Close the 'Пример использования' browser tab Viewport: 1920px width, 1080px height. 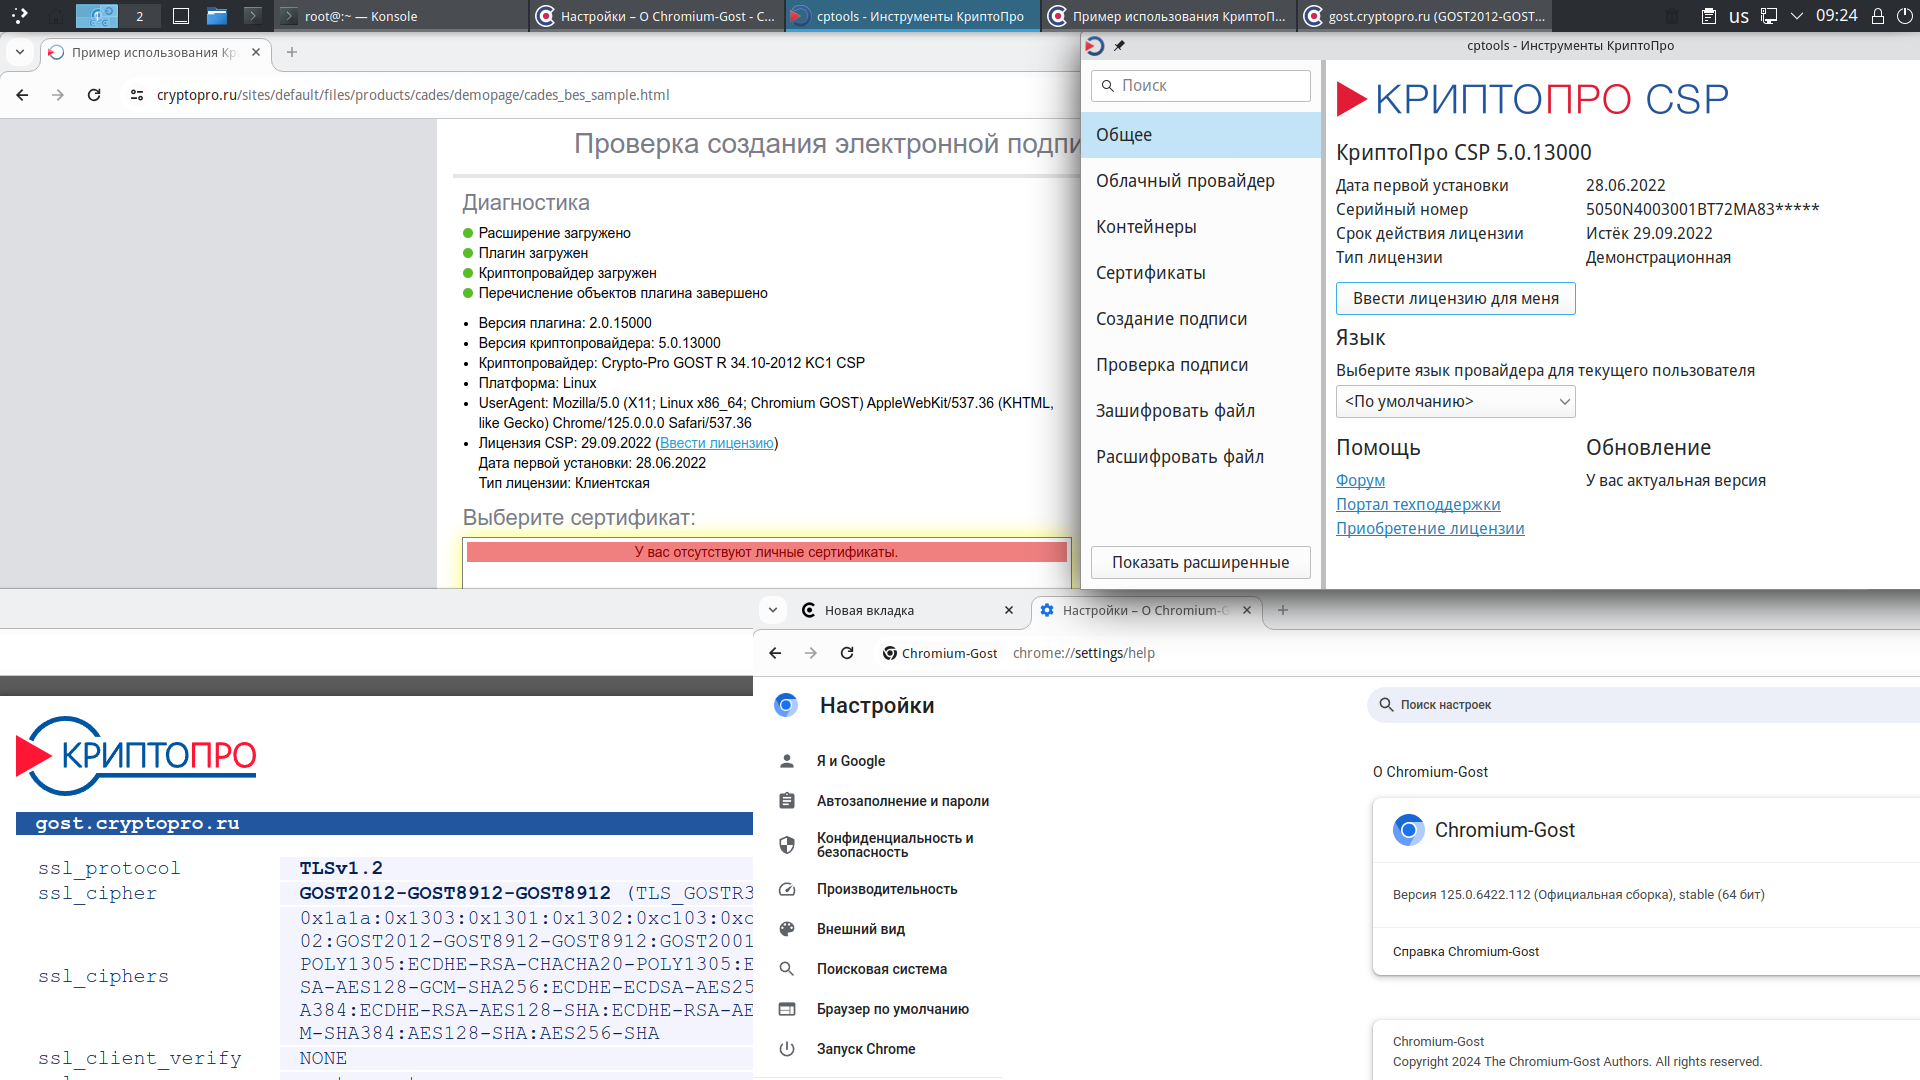click(x=256, y=52)
